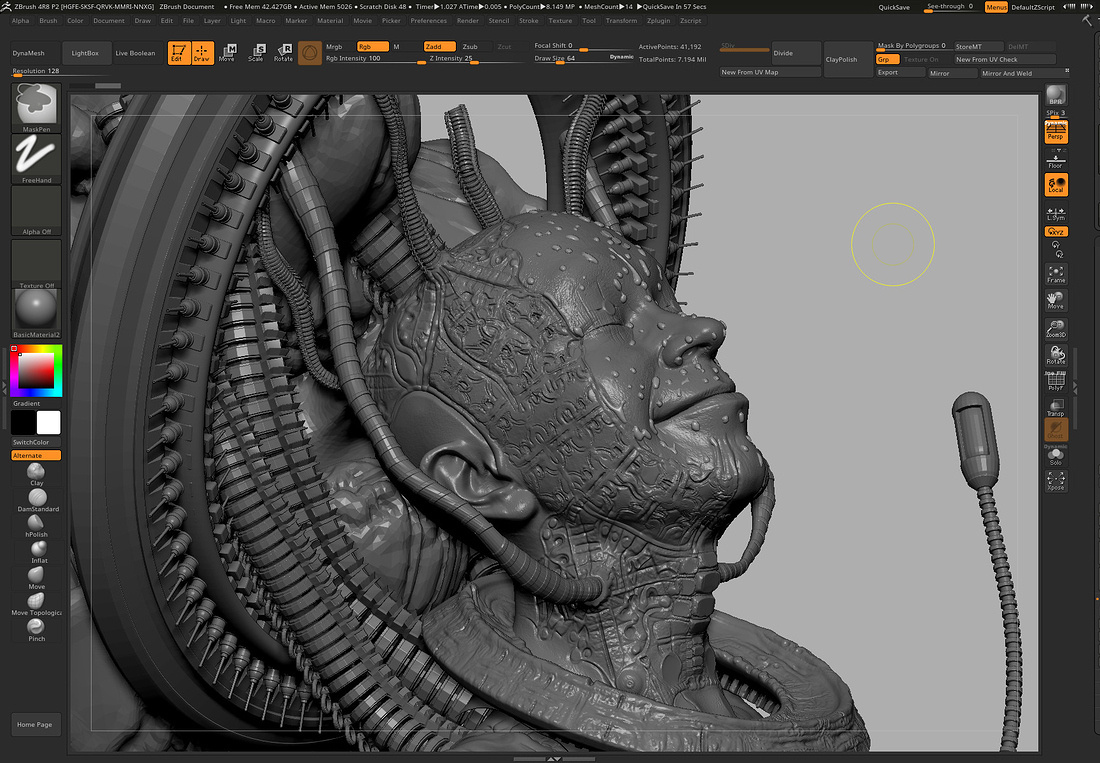Open the Alpha Off selector
The image size is (1100, 763).
[36, 210]
